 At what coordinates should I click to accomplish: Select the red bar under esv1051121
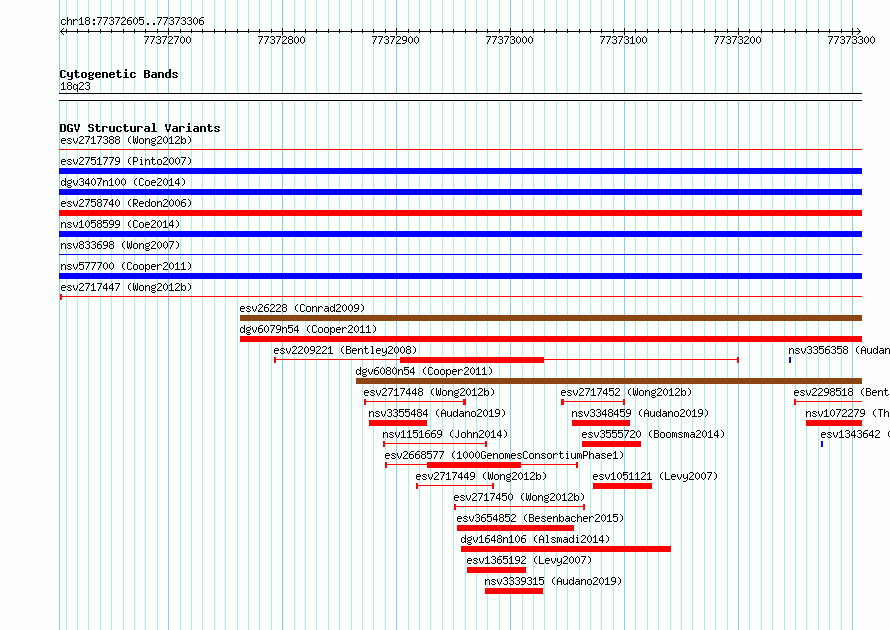tap(622, 486)
